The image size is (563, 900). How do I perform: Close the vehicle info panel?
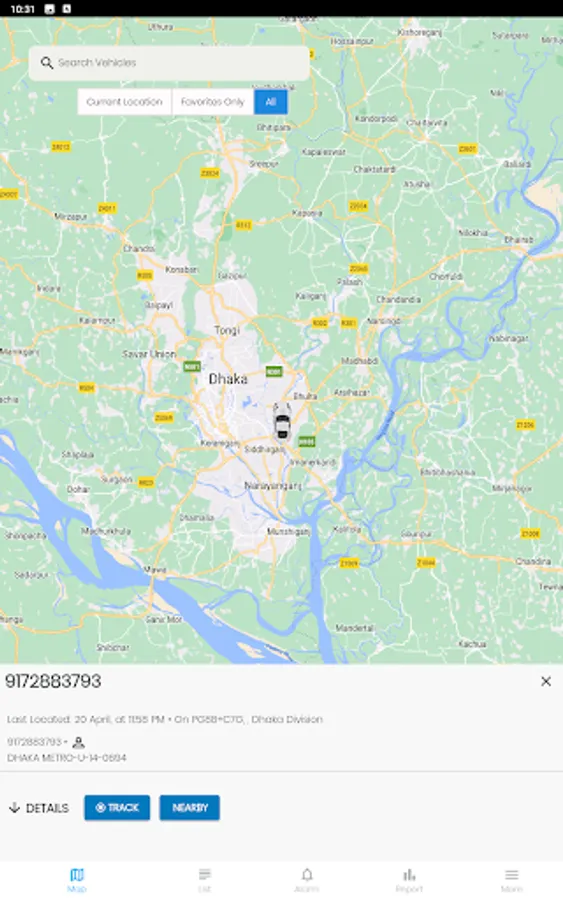546,681
